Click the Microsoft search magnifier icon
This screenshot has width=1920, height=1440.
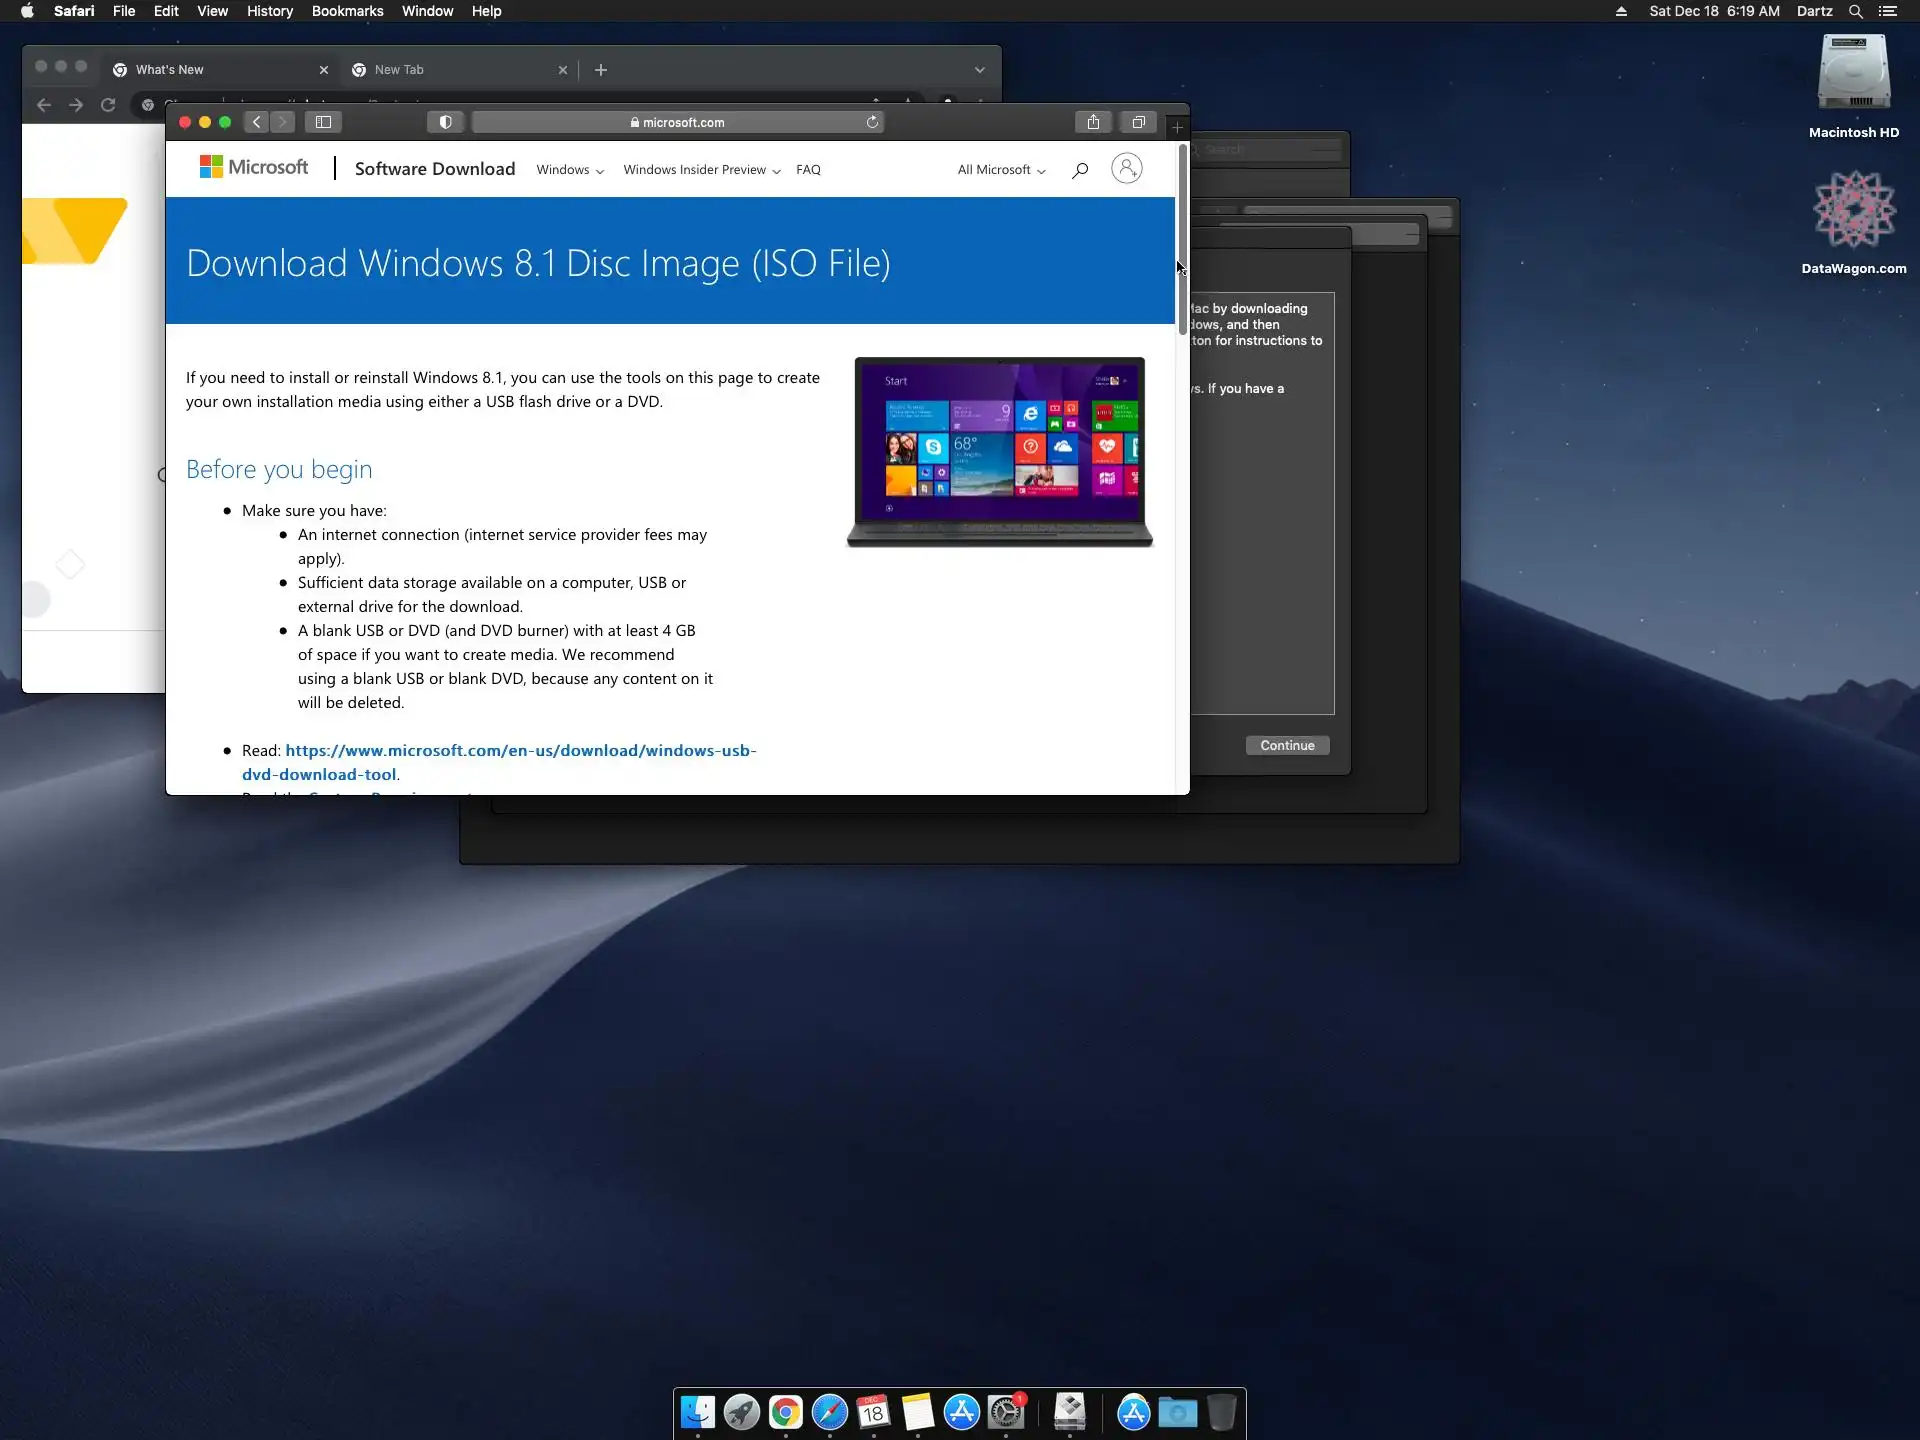1080,170
